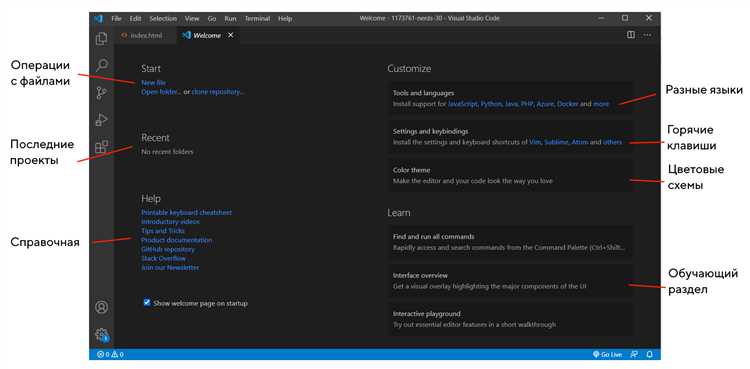Screen dimensions: 750x369
Task: Open the Run menu
Action: point(231,19)
